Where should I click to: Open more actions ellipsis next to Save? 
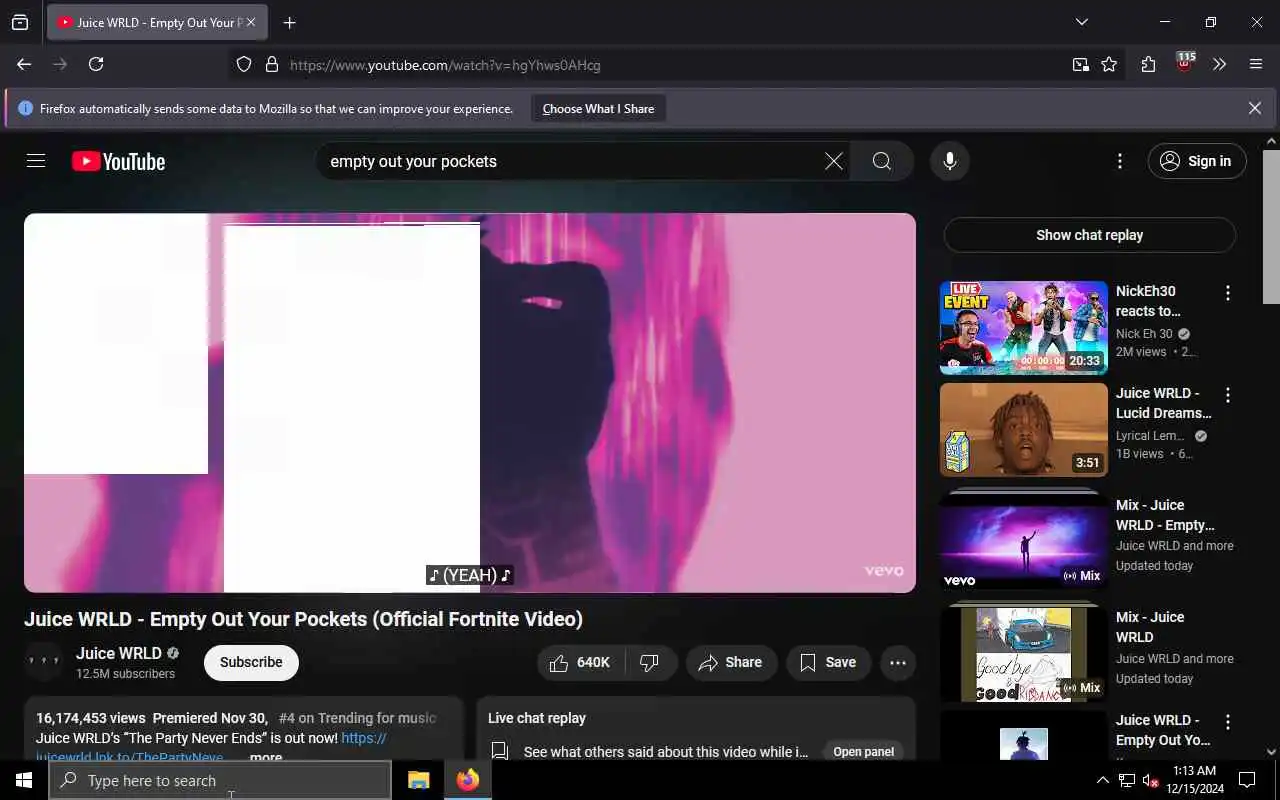point(898,662)
